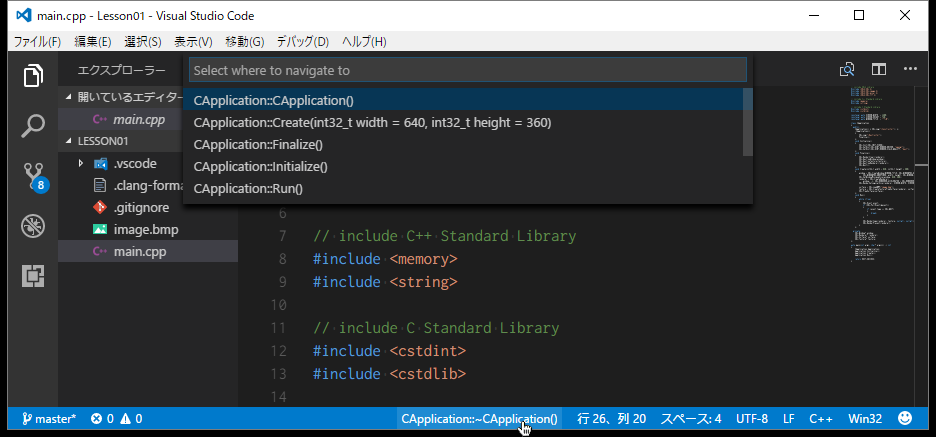
Task: Click the Win32 configuration in the status bar
Action: [865, 418]
